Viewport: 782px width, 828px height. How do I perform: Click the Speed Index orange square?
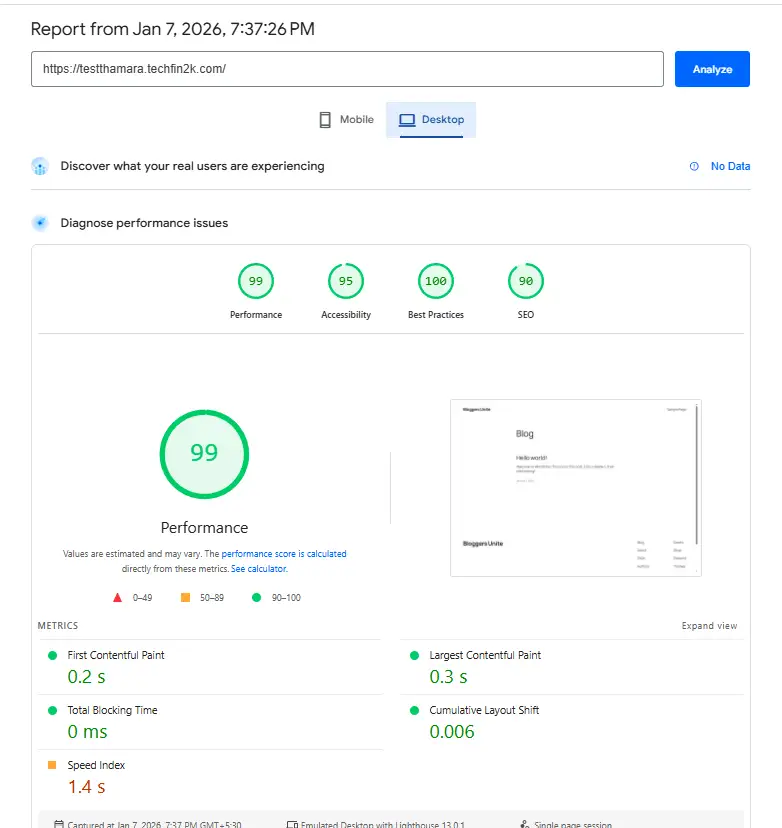52,765
